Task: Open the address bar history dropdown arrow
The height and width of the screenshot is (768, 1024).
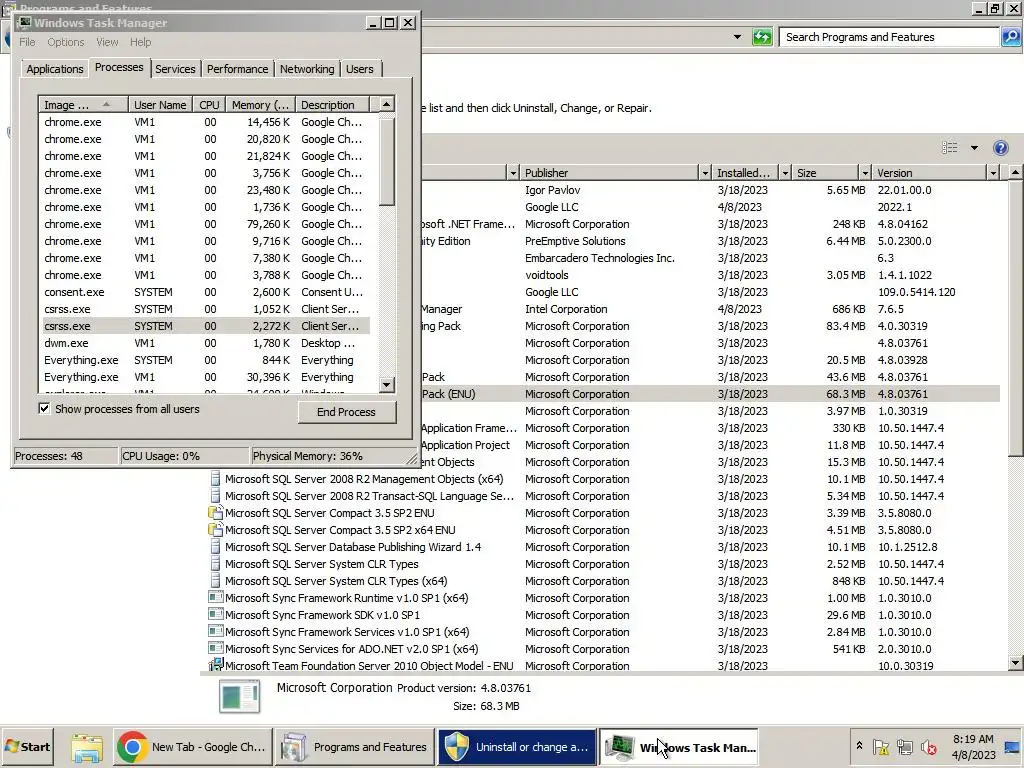Action: coord(737,37)
